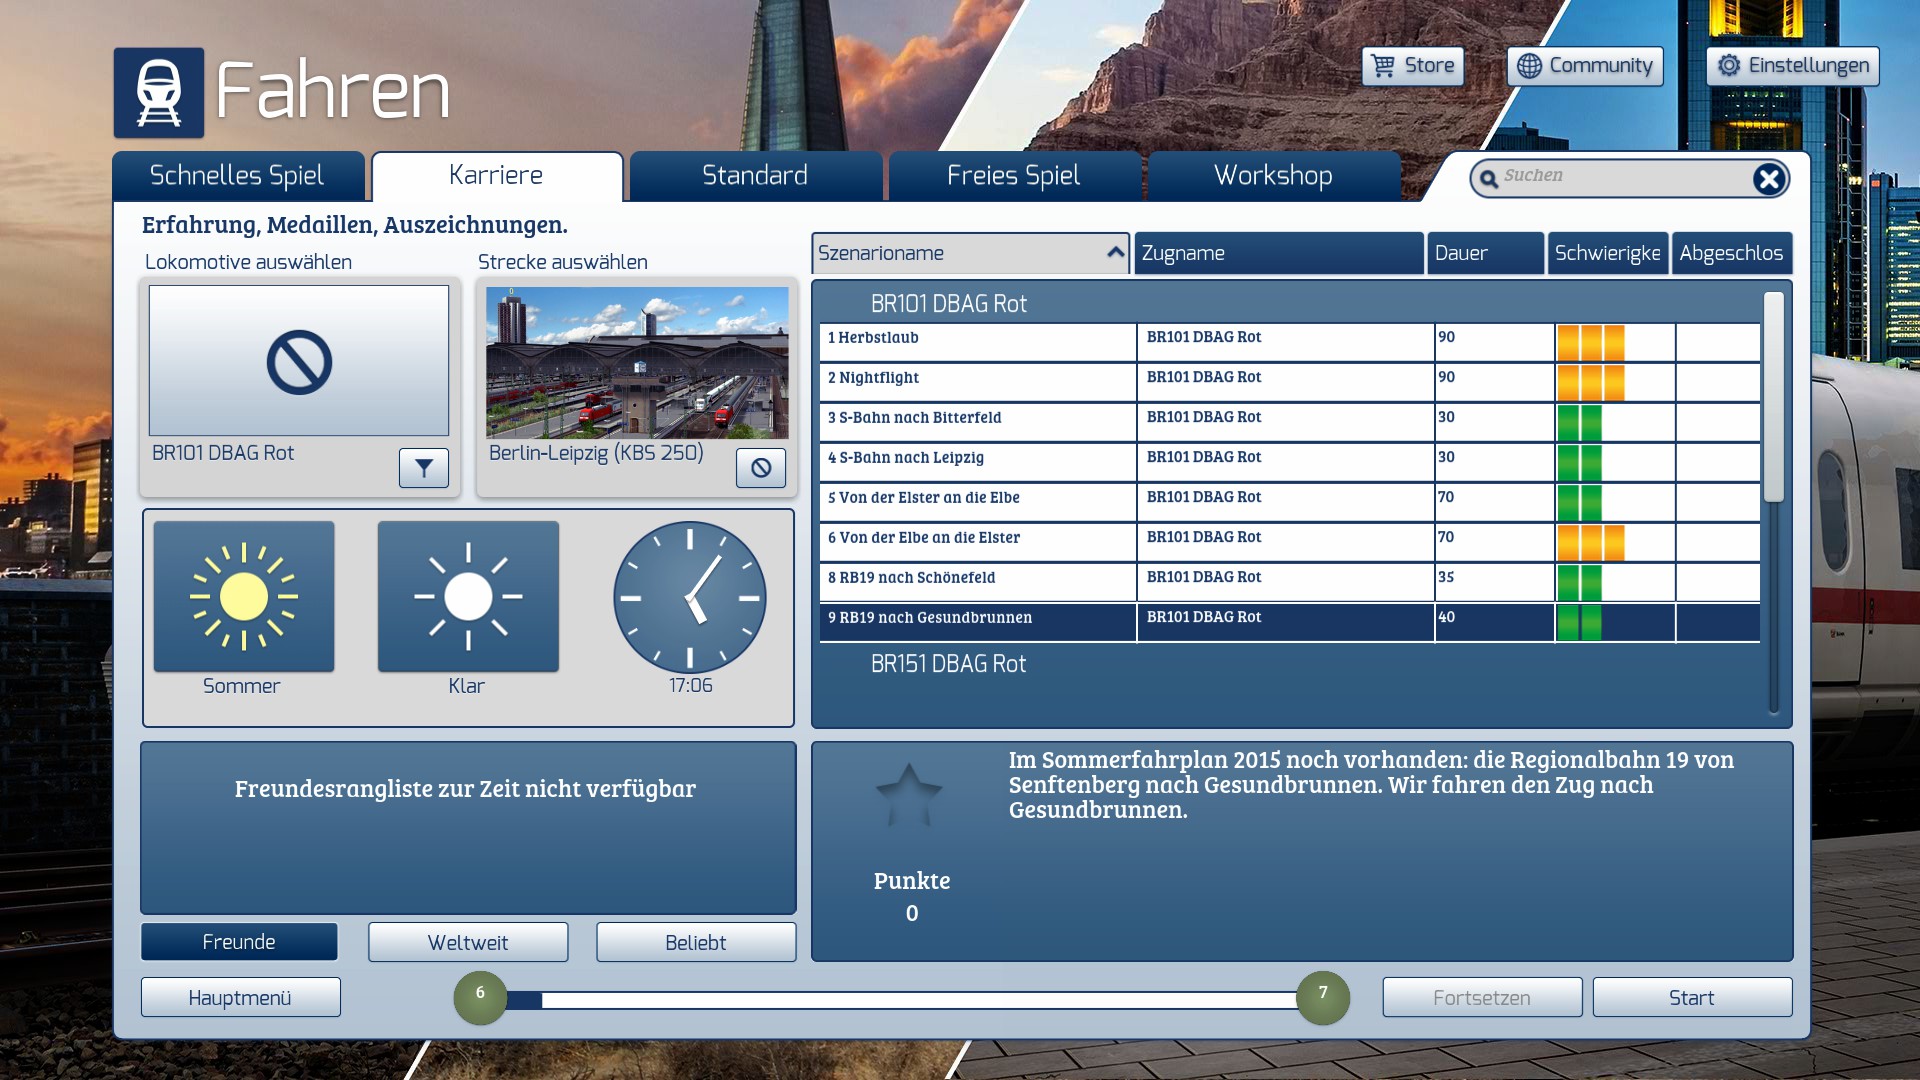Sort by the Szenarioname column arrow
The image size is (1920, 1080).
(1115, 253)
